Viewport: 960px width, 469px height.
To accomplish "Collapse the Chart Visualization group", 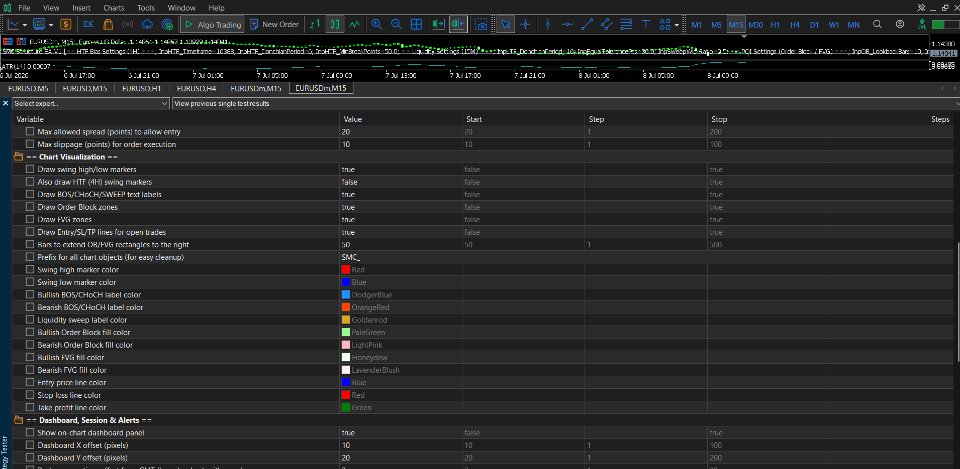I will (x=18, y=157).
